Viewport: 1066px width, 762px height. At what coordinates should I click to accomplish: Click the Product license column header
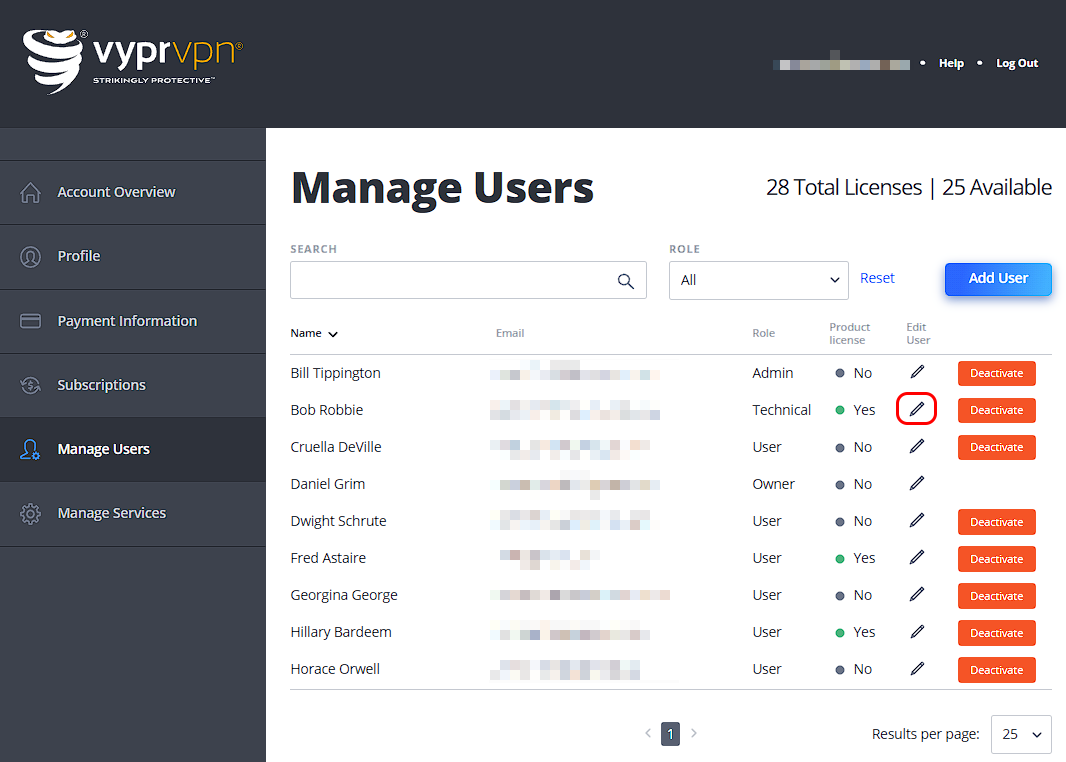point(849,334)
